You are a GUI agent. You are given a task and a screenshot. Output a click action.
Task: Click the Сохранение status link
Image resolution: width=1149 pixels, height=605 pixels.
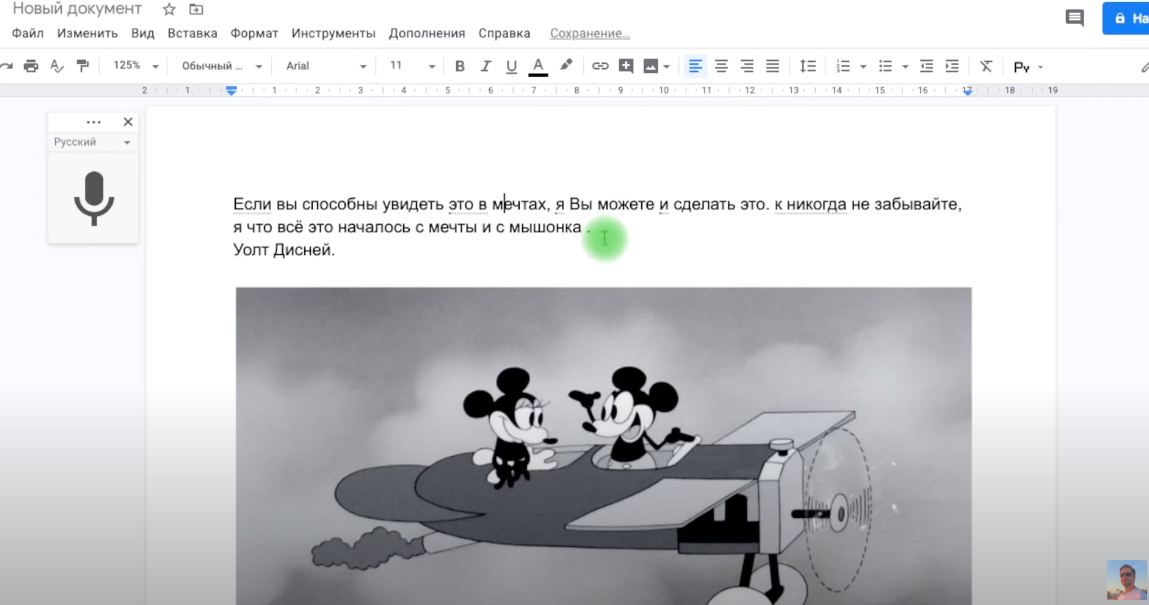pos(590,34)
